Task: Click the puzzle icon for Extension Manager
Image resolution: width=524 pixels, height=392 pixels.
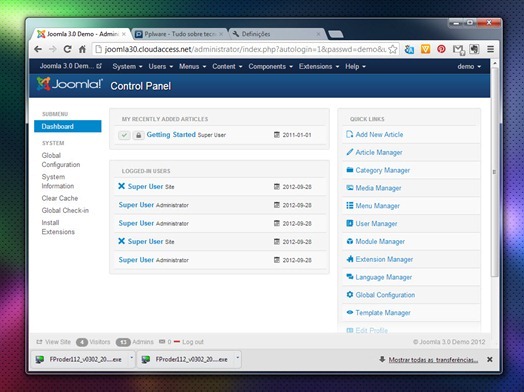Action: coord(350,259)
